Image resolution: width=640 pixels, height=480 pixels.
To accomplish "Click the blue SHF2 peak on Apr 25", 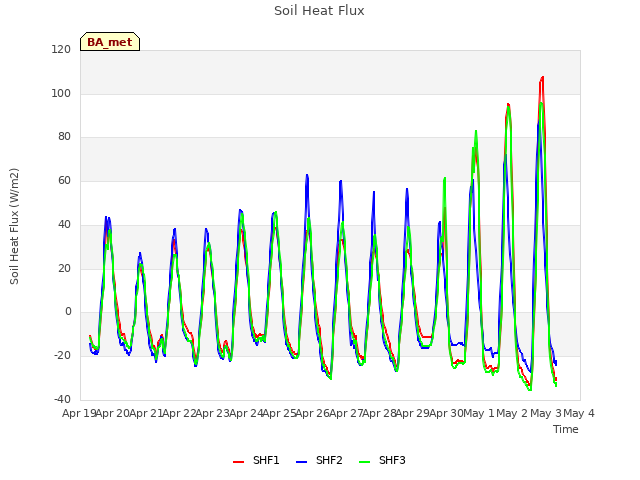I will (x=307, y=175).
